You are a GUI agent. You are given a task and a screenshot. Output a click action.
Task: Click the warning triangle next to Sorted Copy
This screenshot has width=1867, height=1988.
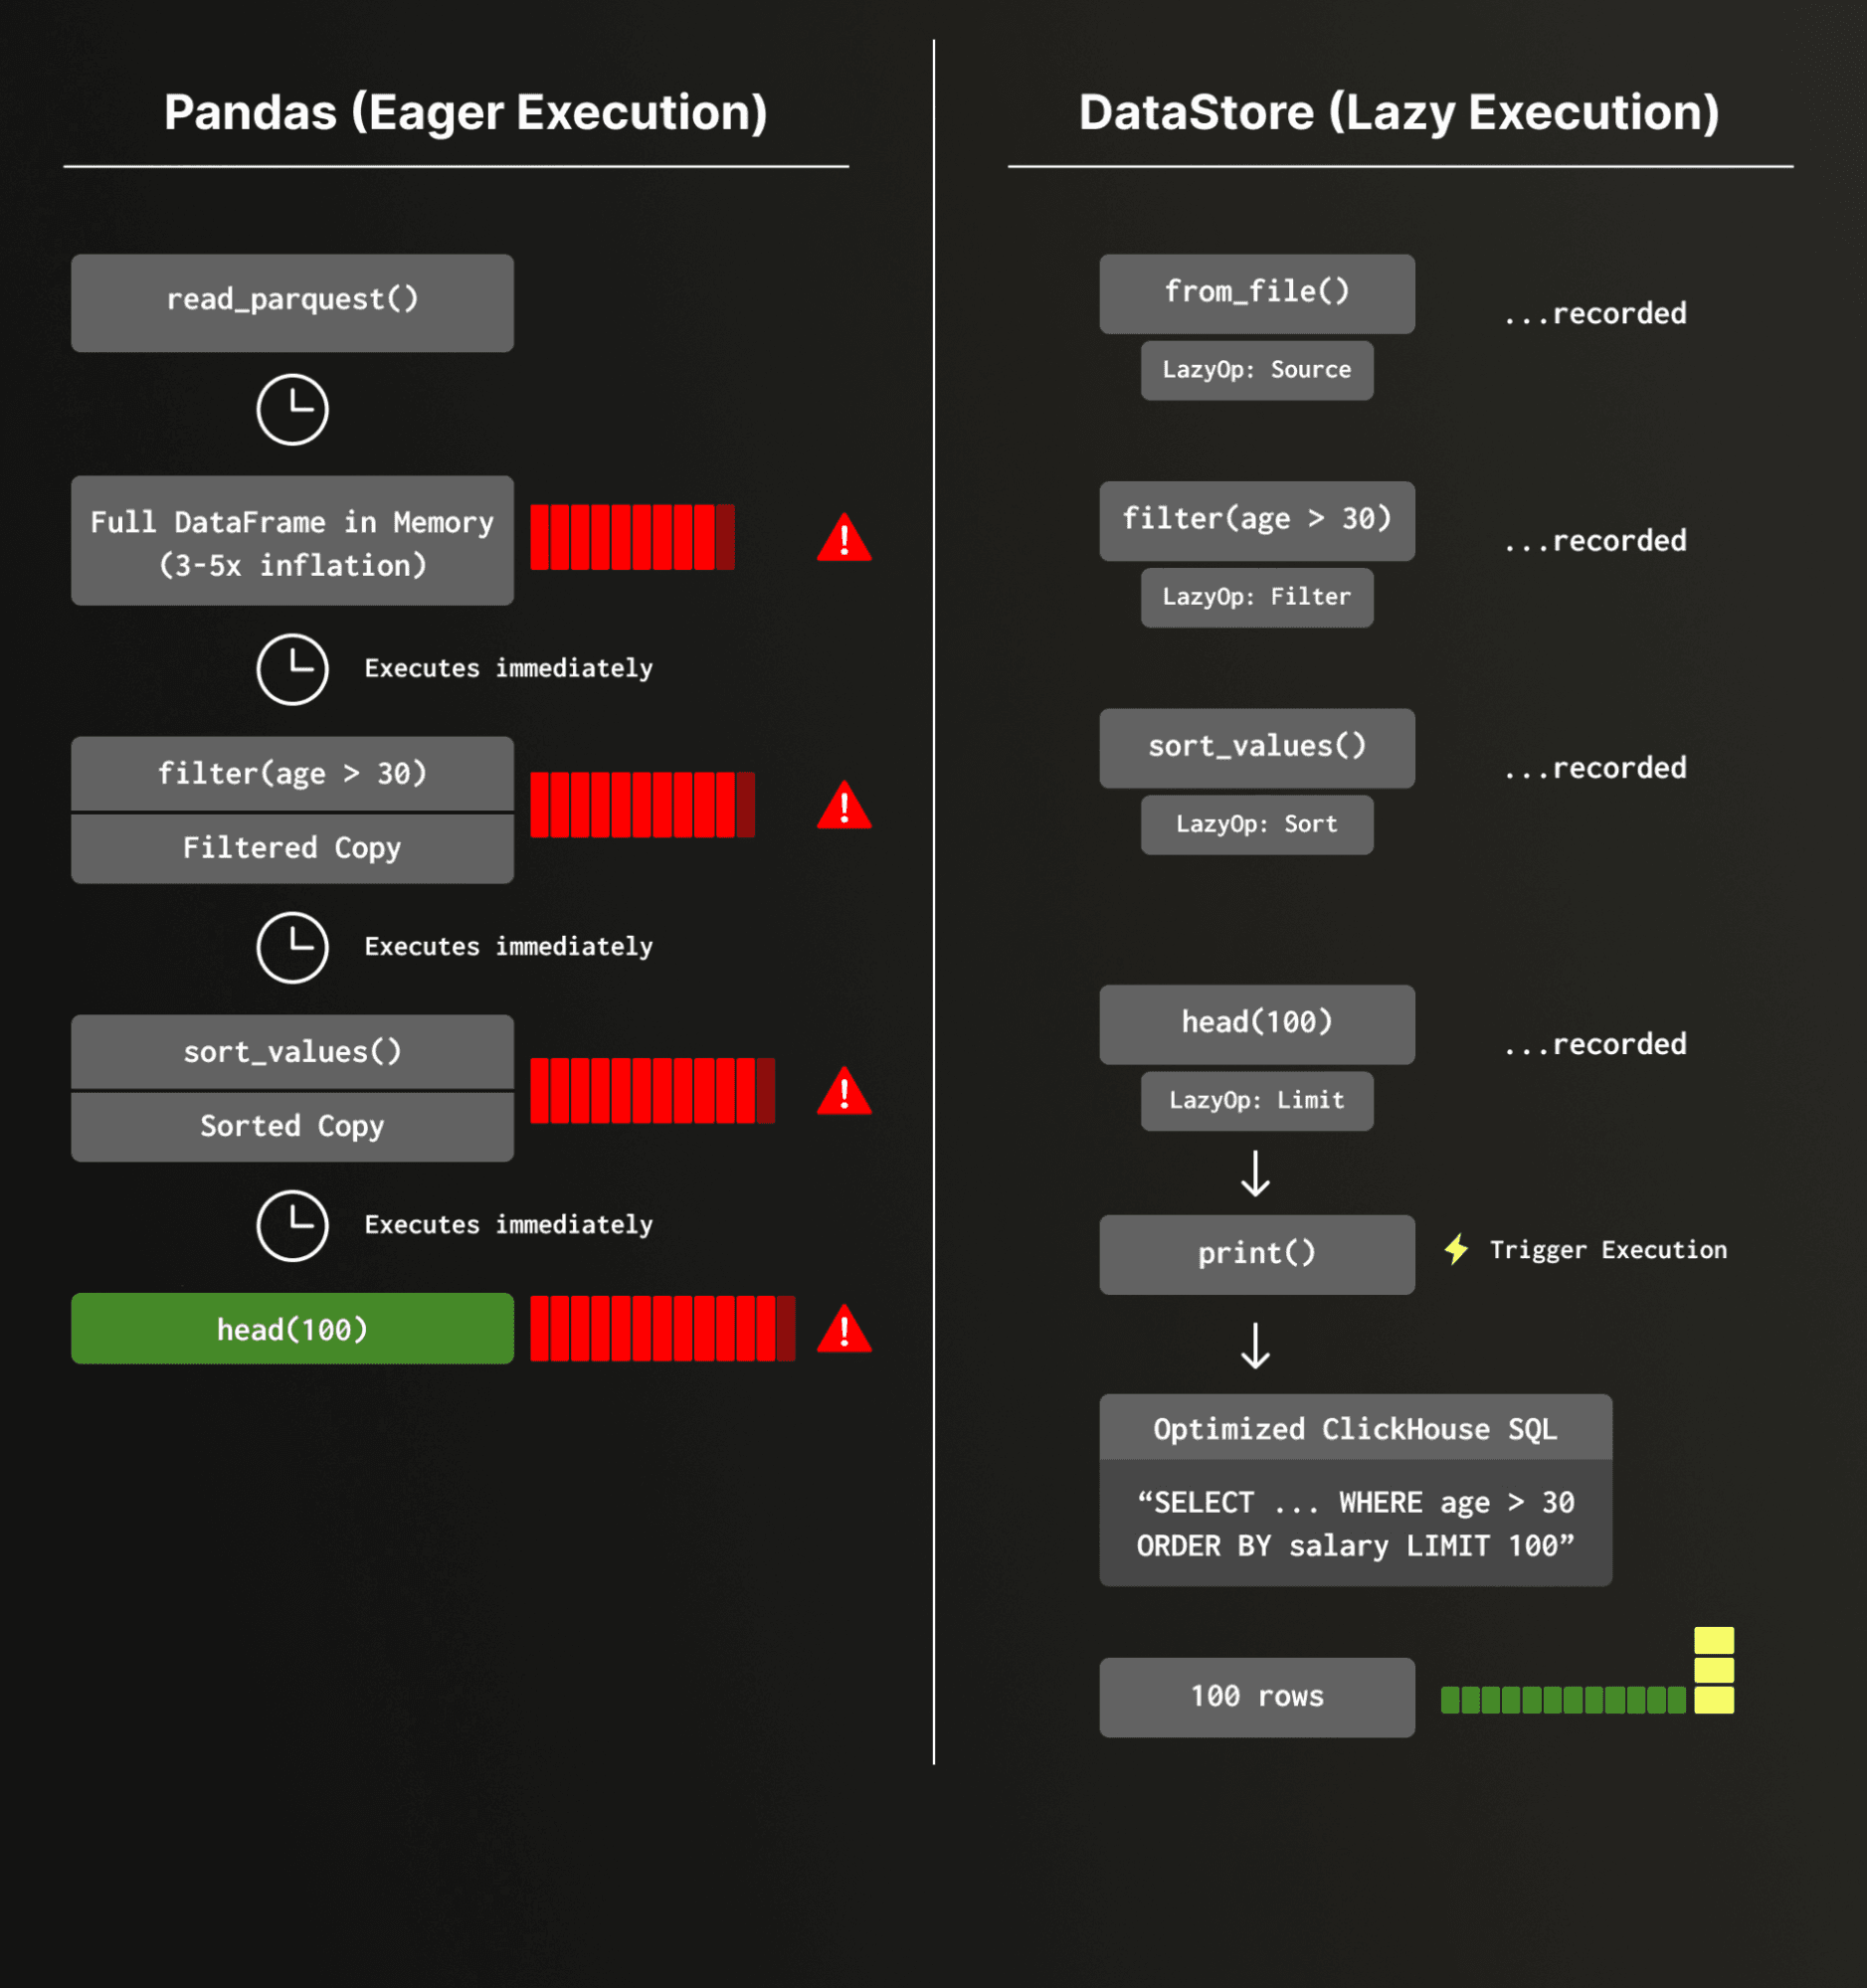(x=844, y=1092)
